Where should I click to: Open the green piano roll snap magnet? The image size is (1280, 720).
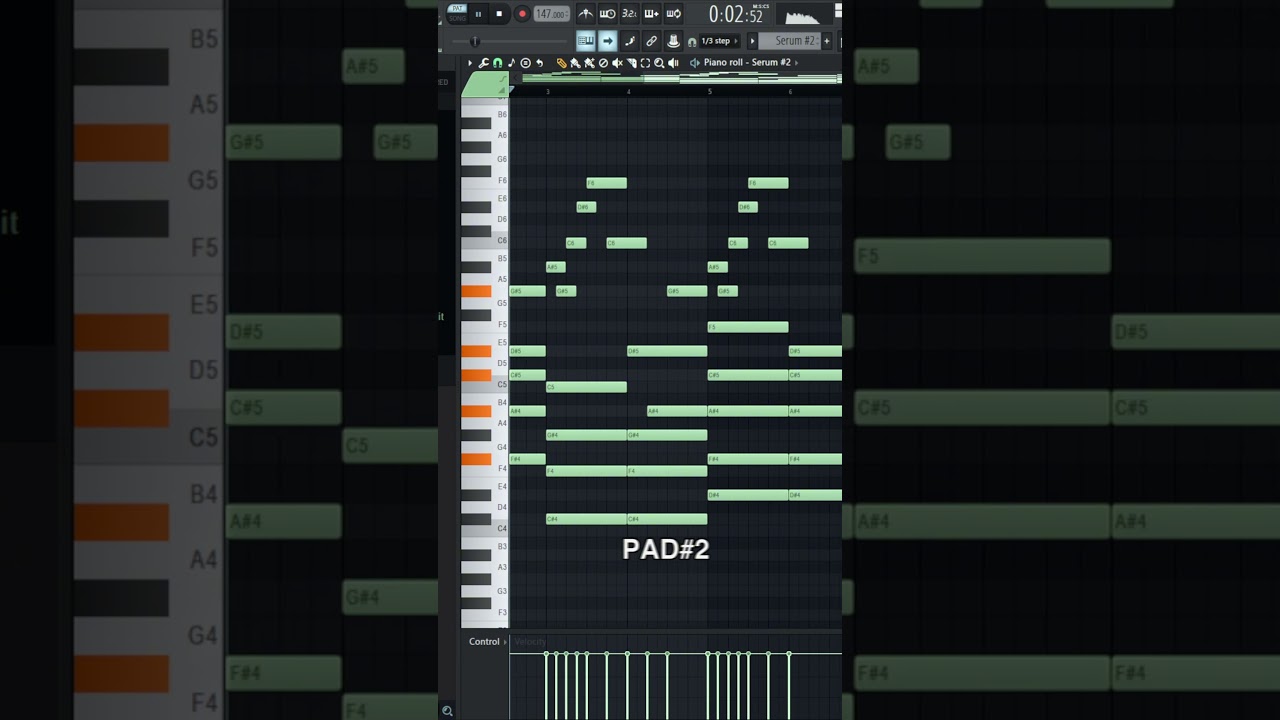[x=497, y=63]
